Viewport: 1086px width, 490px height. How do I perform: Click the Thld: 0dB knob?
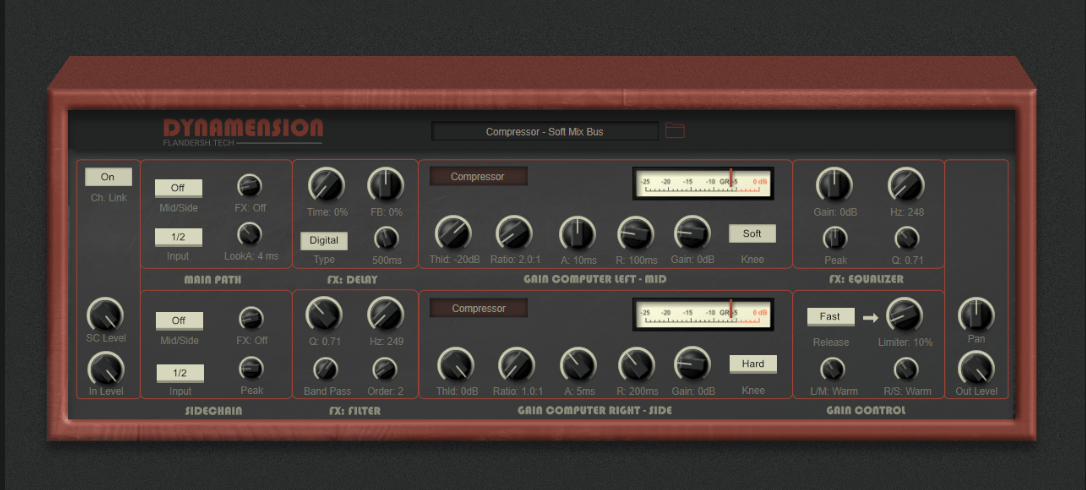point(456,365)
